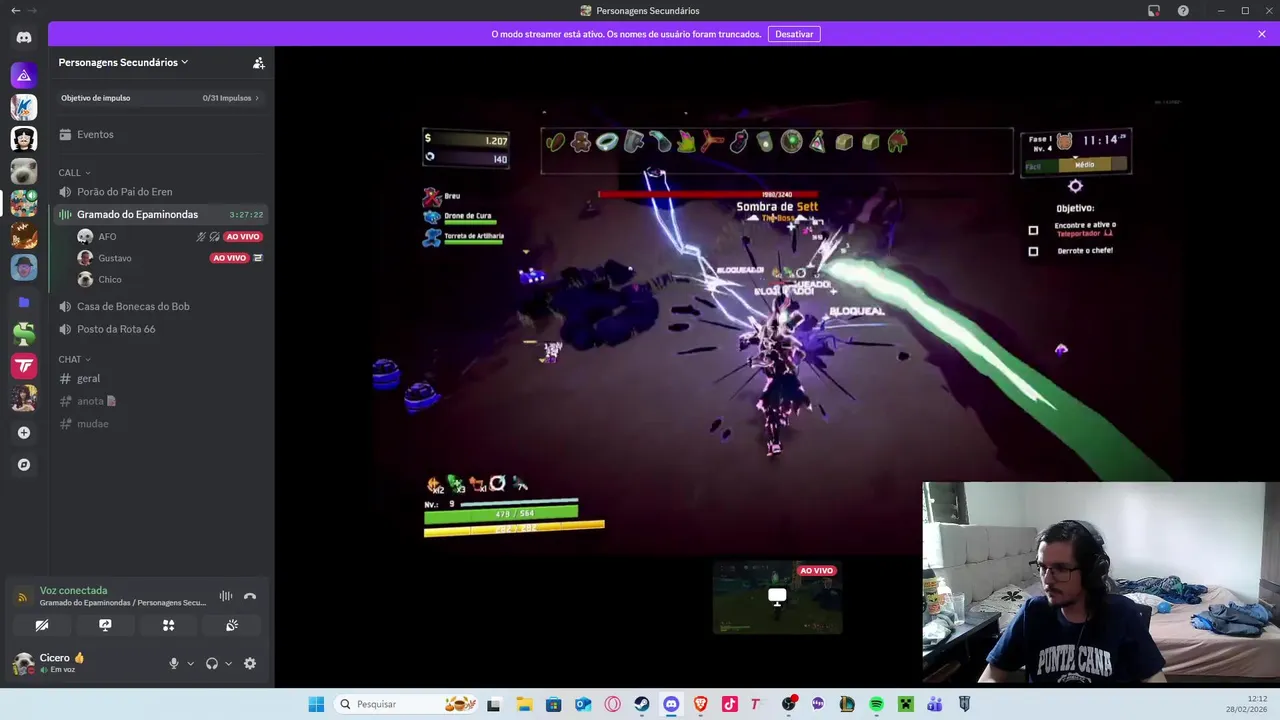Click user Chico in voice channel
This screenshot has height=720, width=1280.
110,280
